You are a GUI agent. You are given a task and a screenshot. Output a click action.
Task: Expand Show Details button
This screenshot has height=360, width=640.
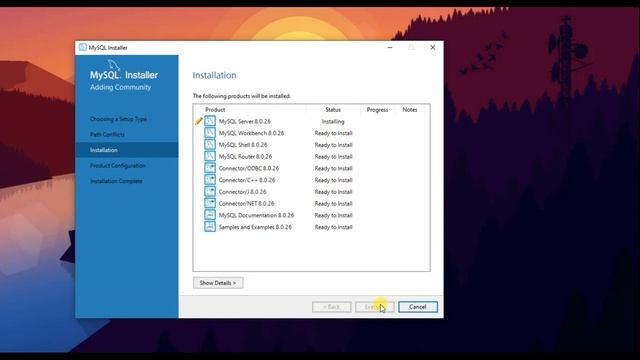coord(218,283)
